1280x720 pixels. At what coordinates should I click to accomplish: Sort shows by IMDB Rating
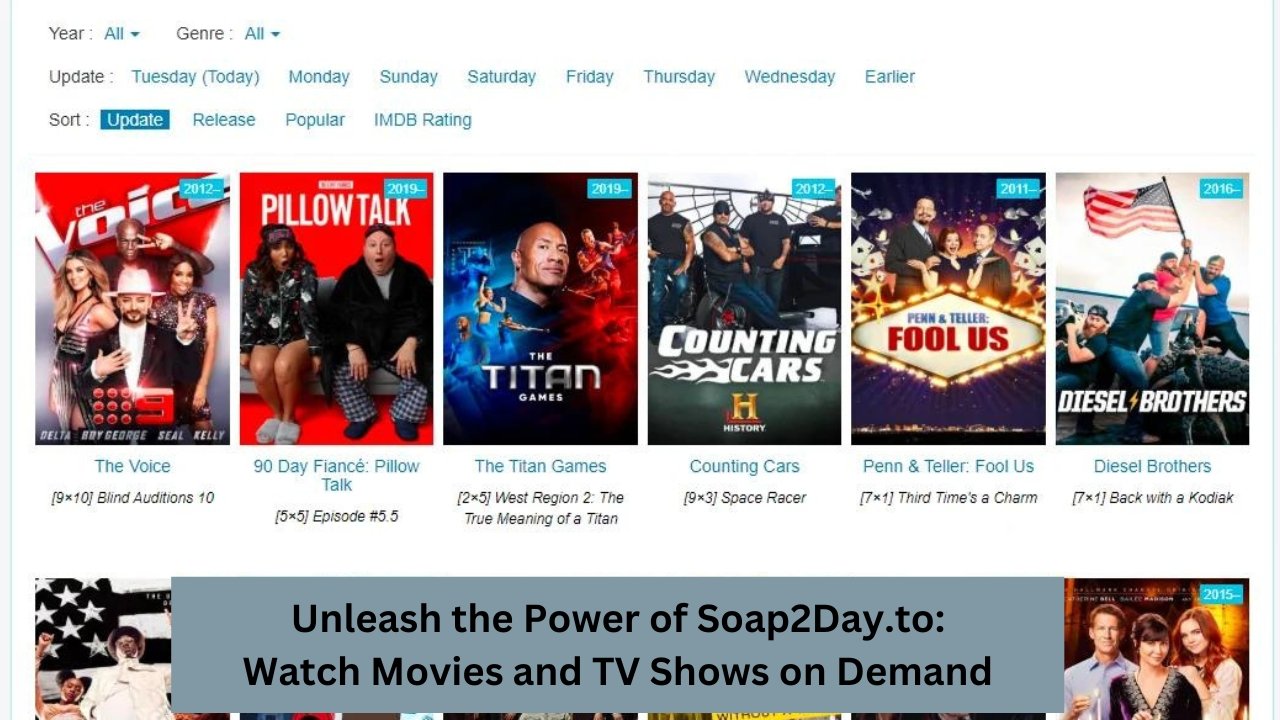click(x=423, y=120)
